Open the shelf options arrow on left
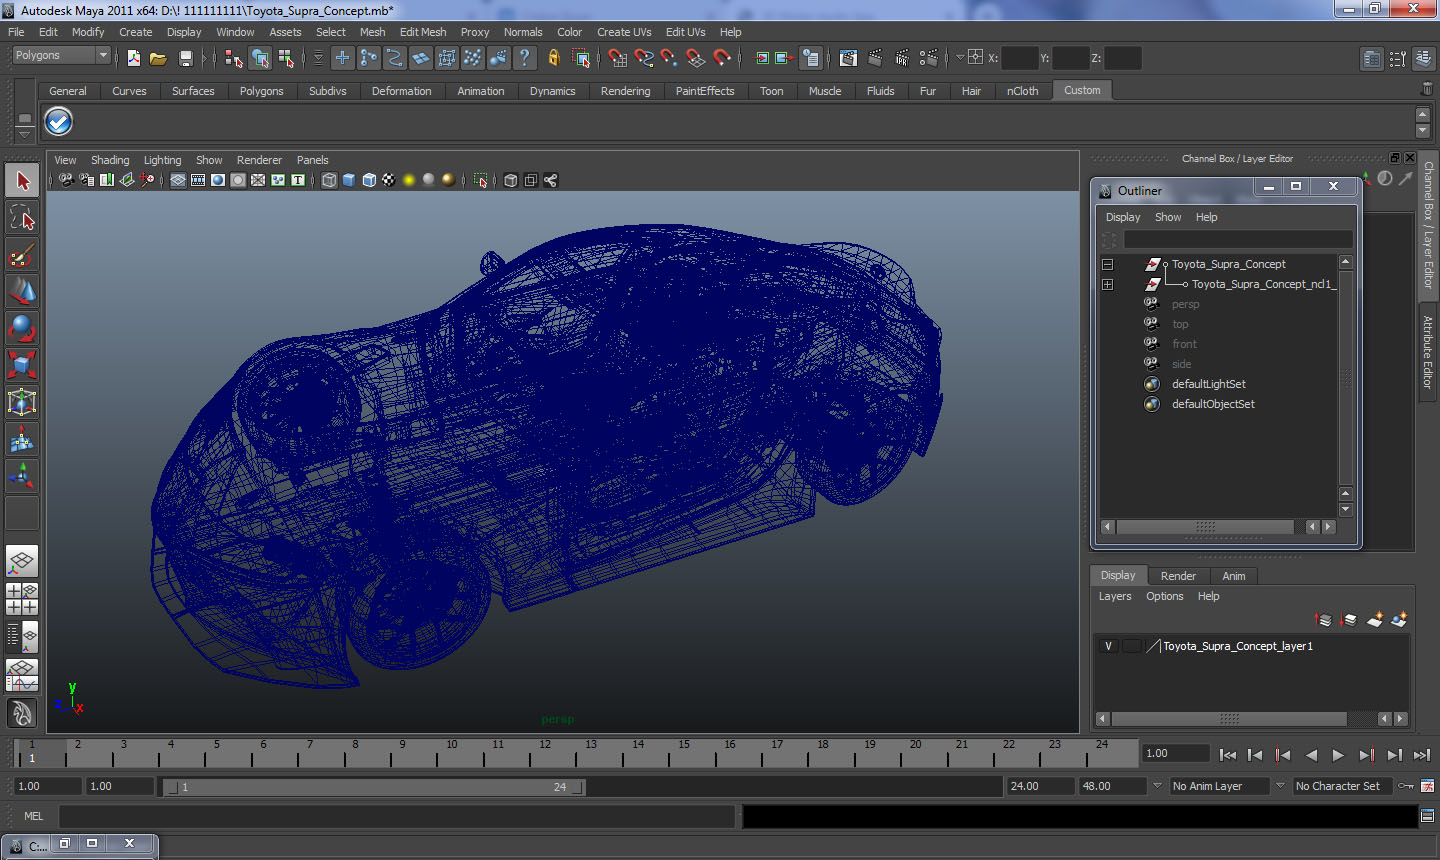1440x860 pixels. pos(25,133)
